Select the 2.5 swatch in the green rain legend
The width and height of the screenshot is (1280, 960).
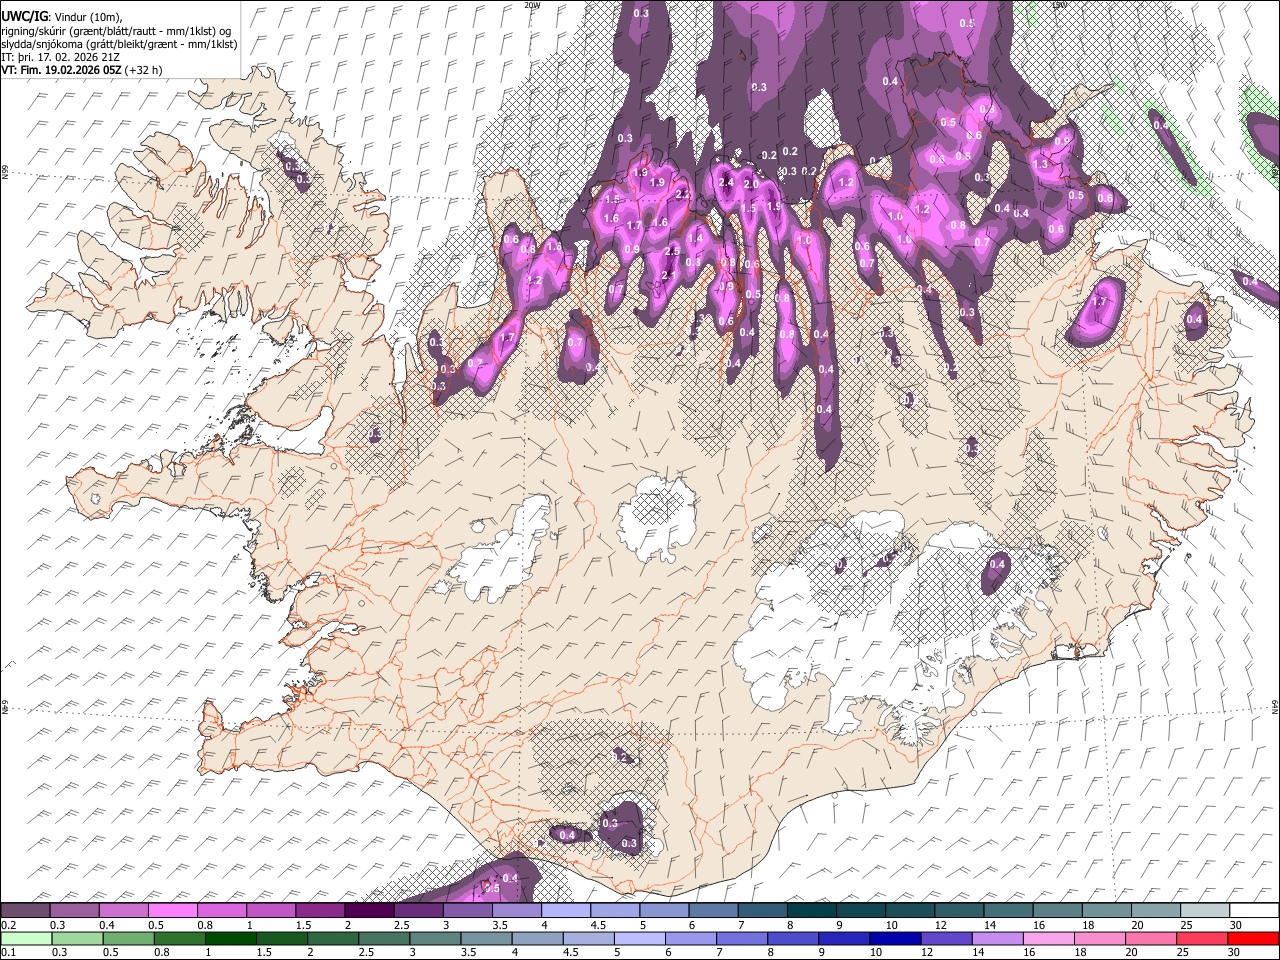click(384, 938)
